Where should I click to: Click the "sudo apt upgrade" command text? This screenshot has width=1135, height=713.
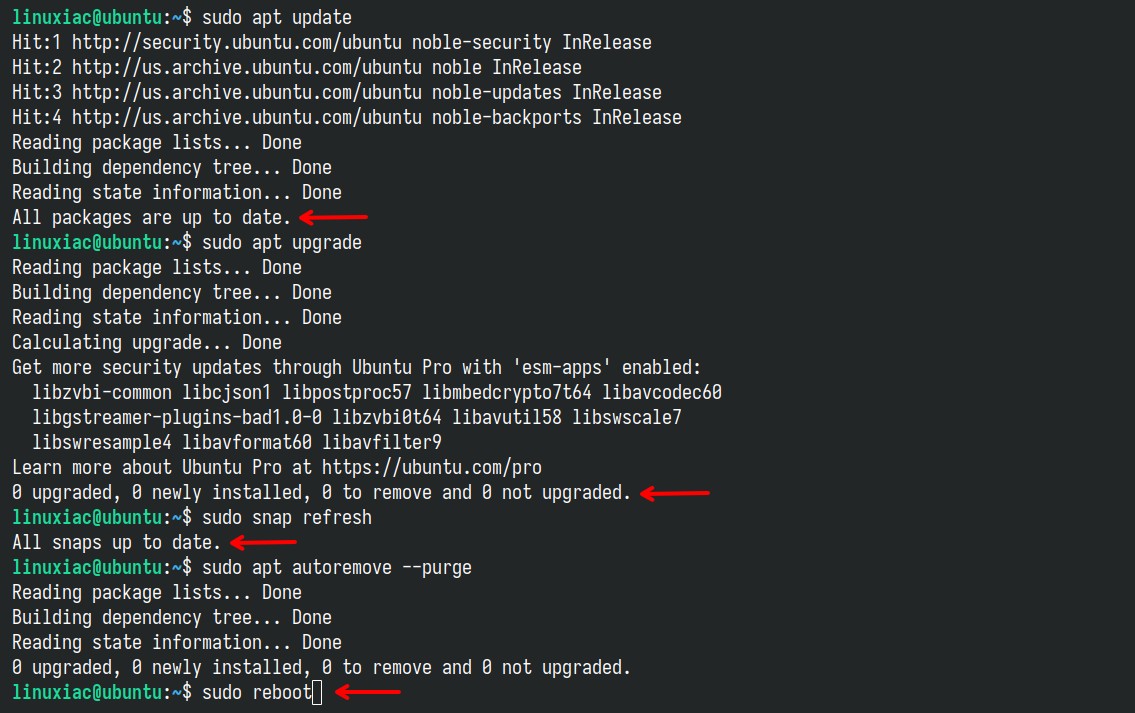(x=281, y=242)
